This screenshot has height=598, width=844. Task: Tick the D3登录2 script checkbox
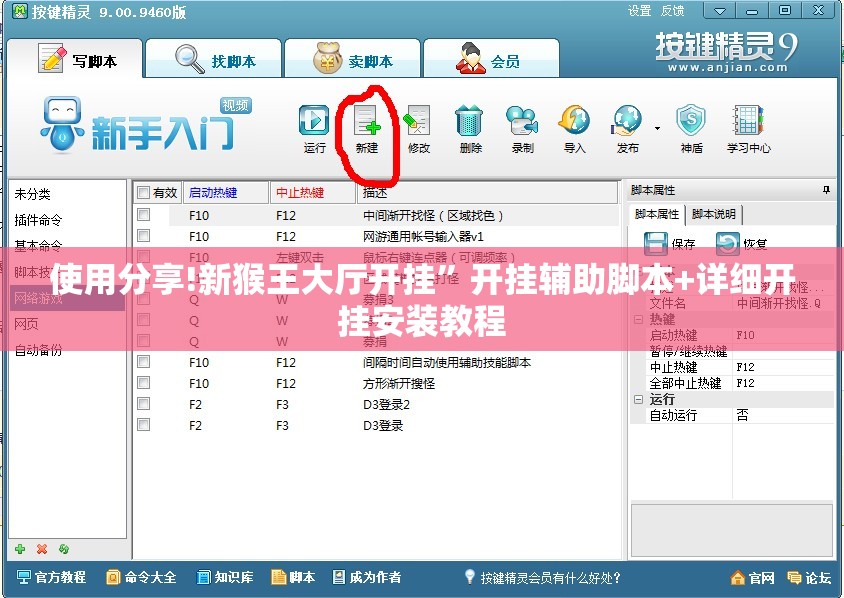click(x=143, y=404)
